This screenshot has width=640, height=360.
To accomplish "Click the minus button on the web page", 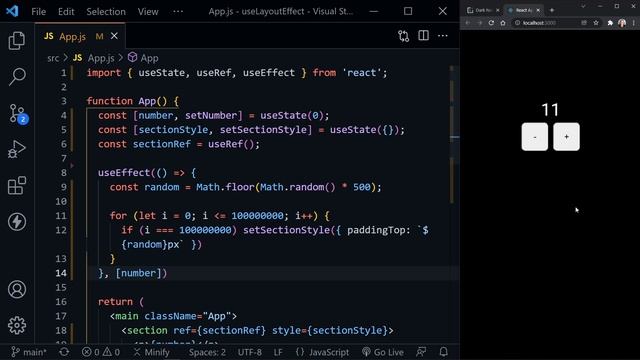I will 535,137.
